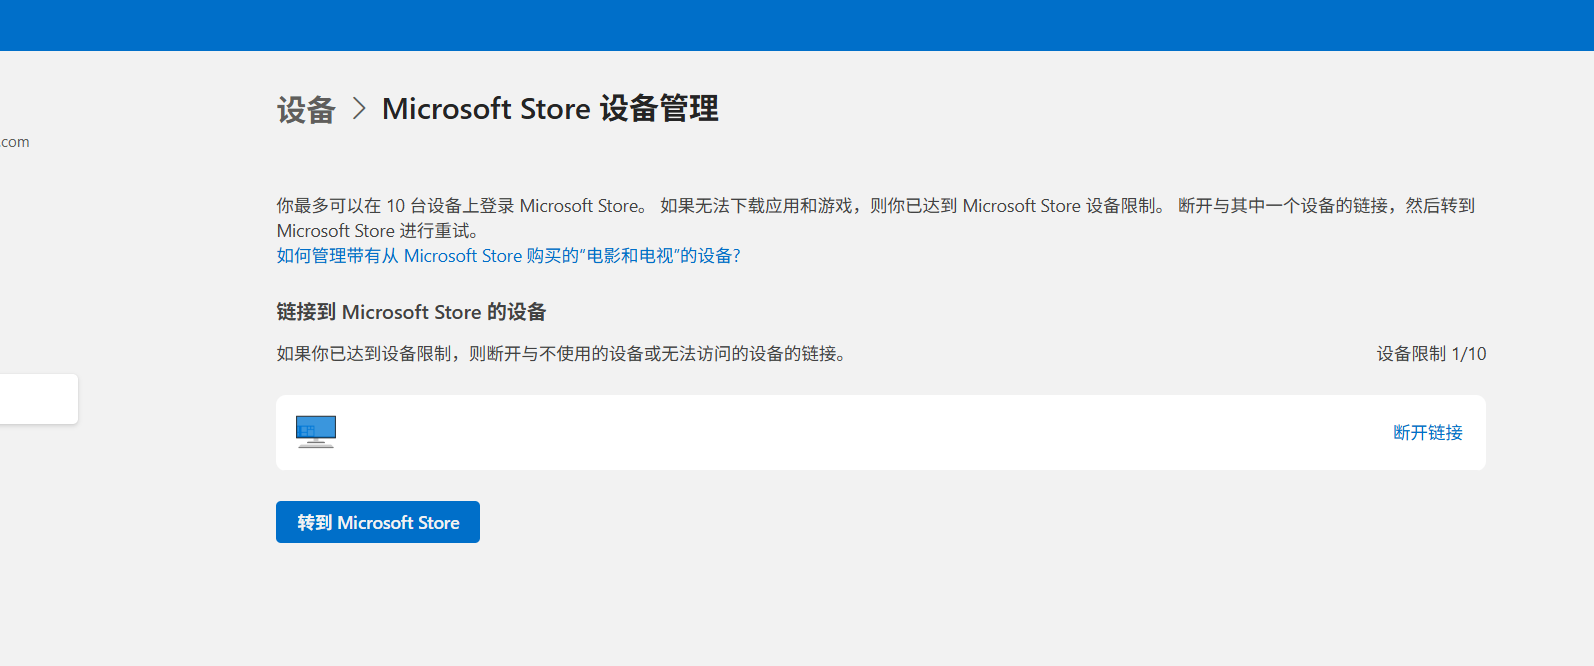The width and height of the screenshot is (1594, 666).
Task: Click the 设备限制 1/10 text
Action: (x=1431, y=354)
